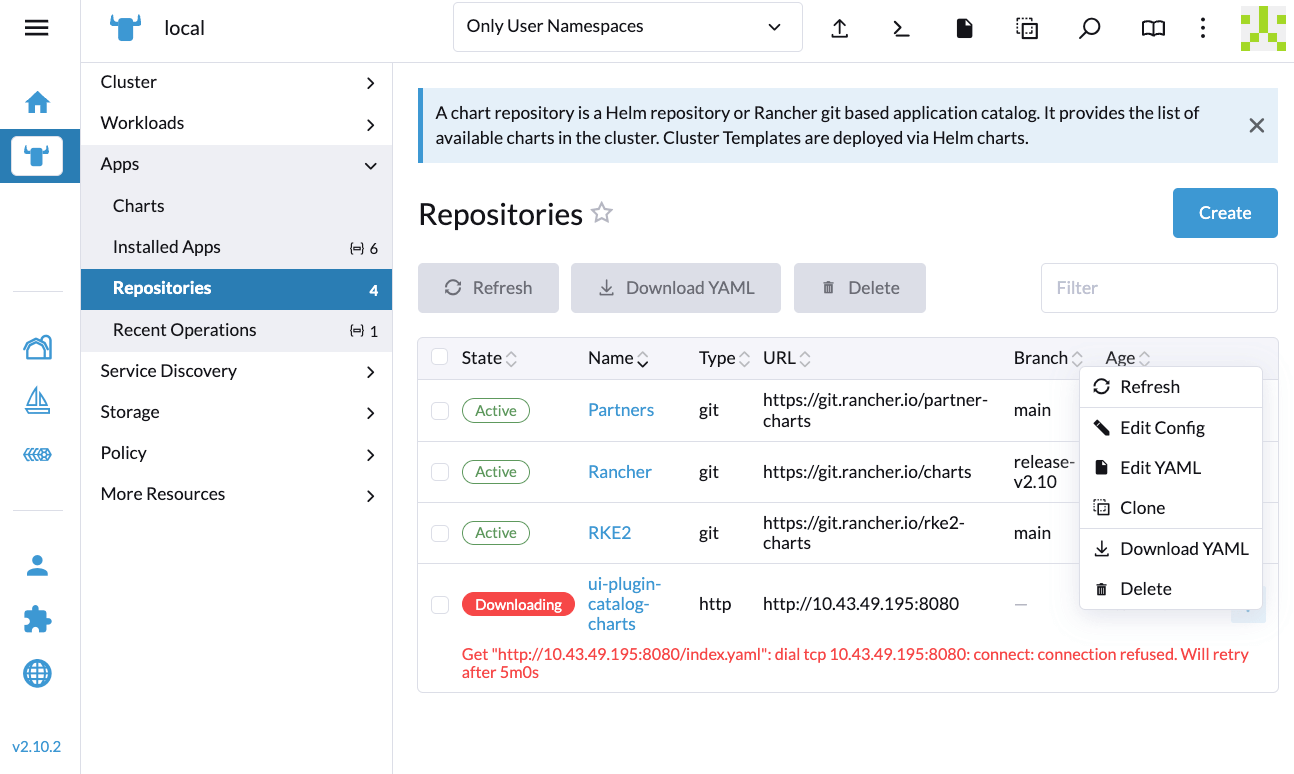Open Extensions via the puzzle piece icon
Viewport: 1294px width, 774px height.
click(37, 619)
